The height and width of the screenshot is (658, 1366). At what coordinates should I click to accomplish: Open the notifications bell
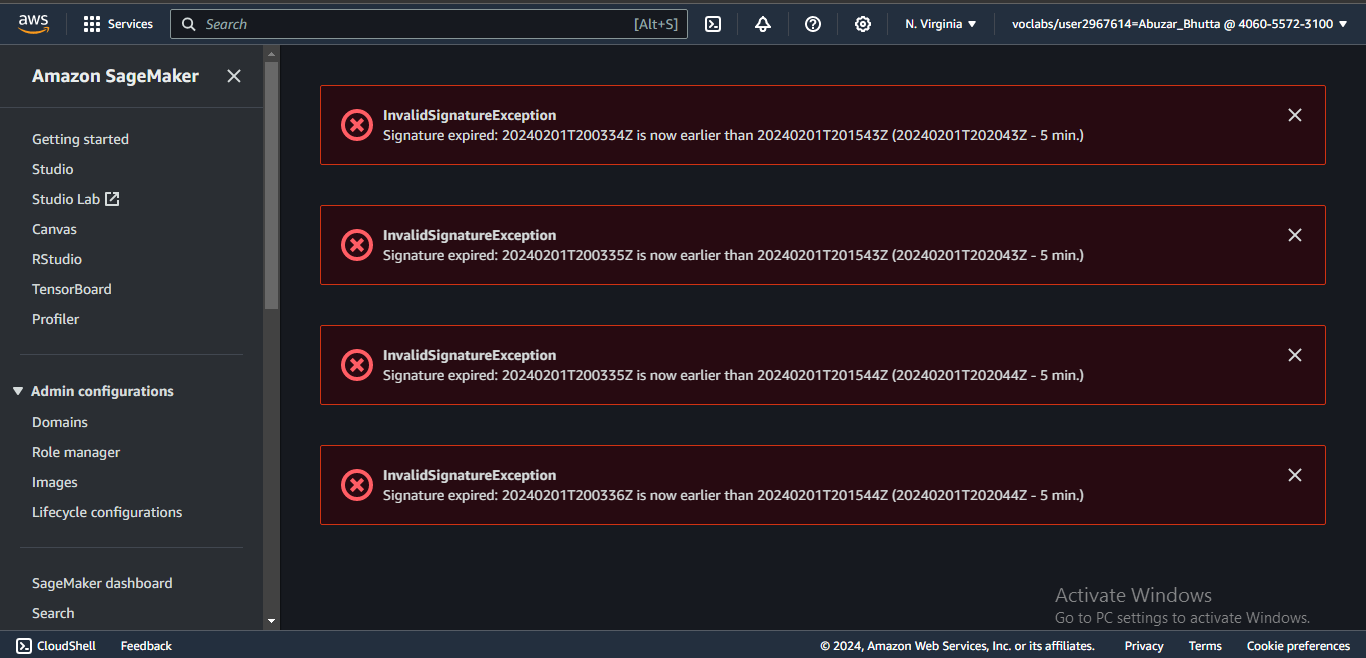click(763, 24)
